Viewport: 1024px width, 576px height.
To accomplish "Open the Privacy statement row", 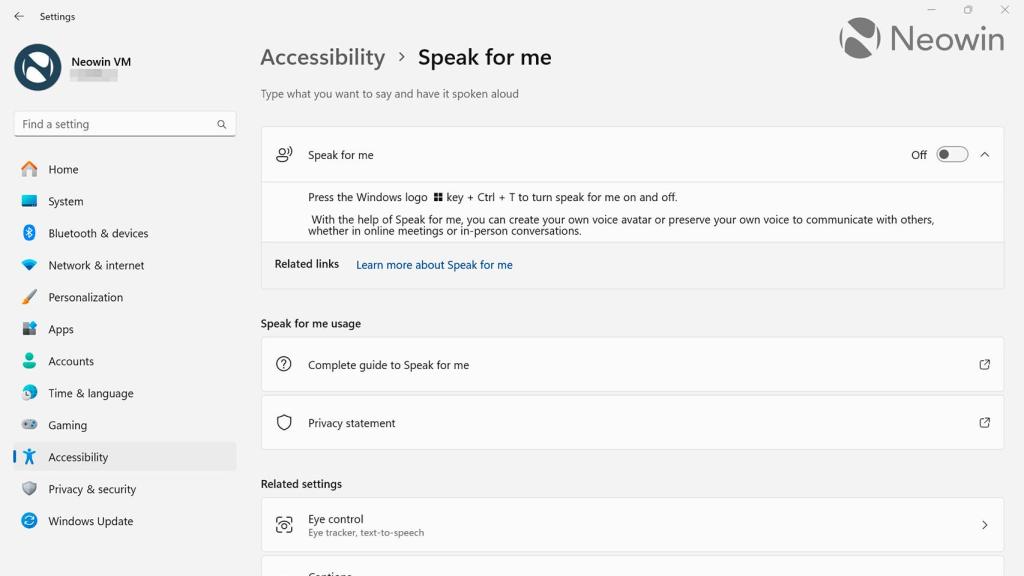I will tap(632, 423).
